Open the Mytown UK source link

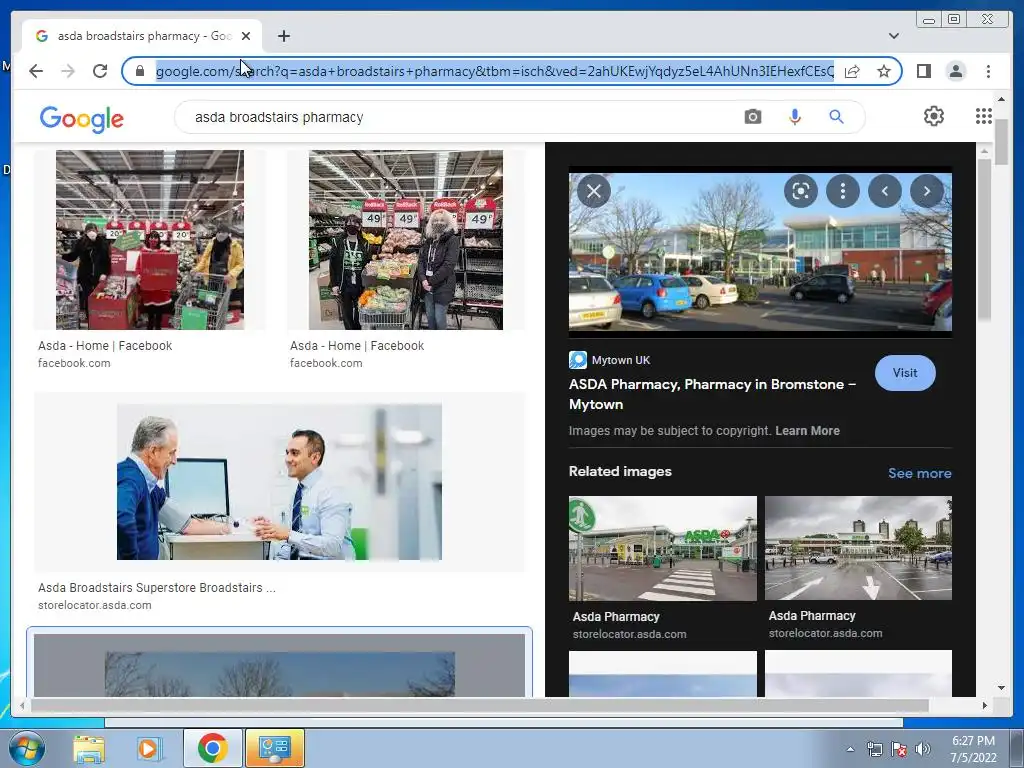click(610, 360)
